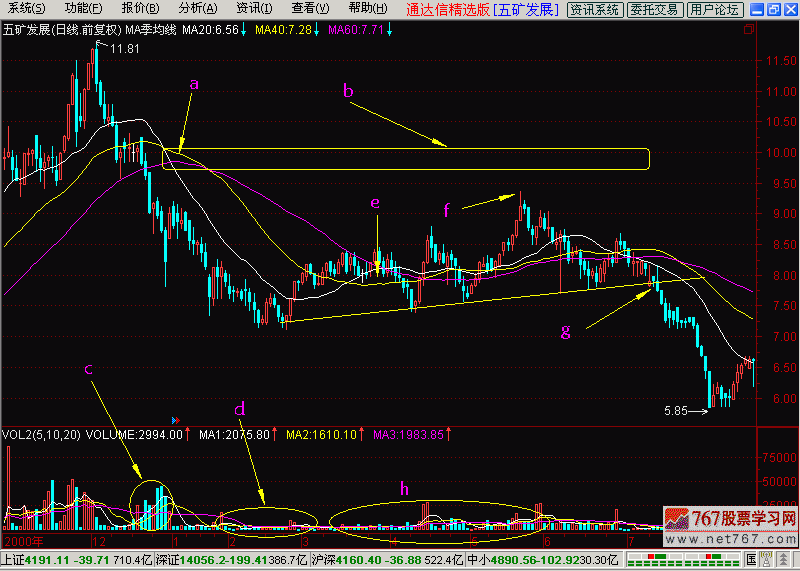This screenshot has width=800, height=571.
Task: Click the cyan arrow next to MA20:6.56
Action: point(244,31)
